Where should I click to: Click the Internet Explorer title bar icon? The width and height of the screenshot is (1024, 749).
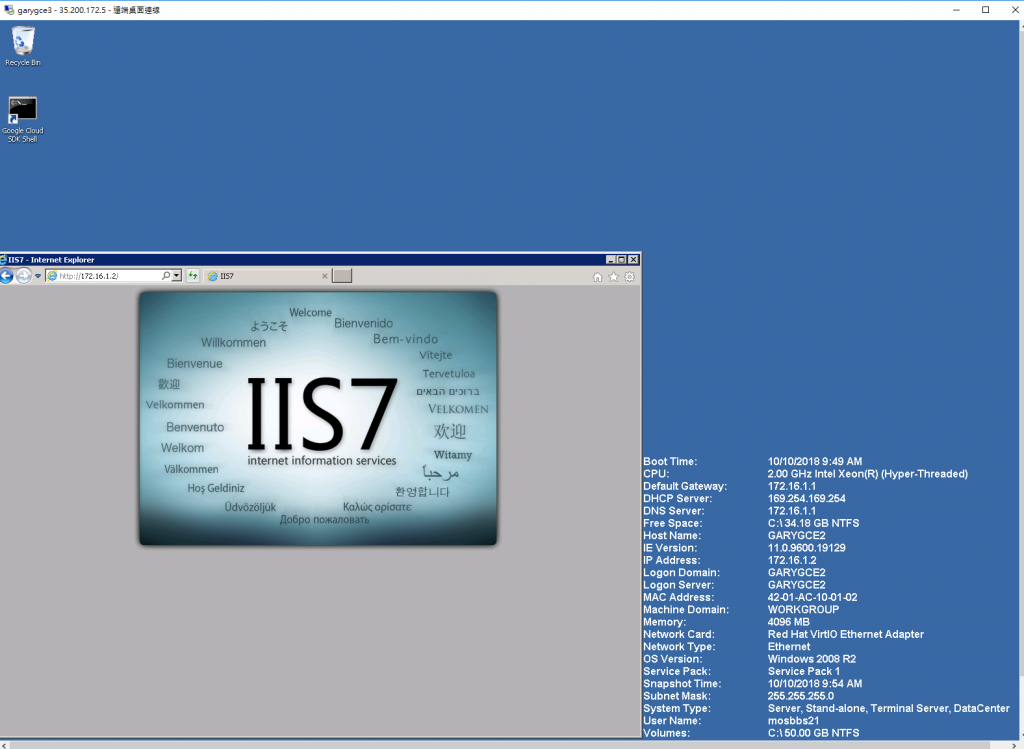(3, 260)
